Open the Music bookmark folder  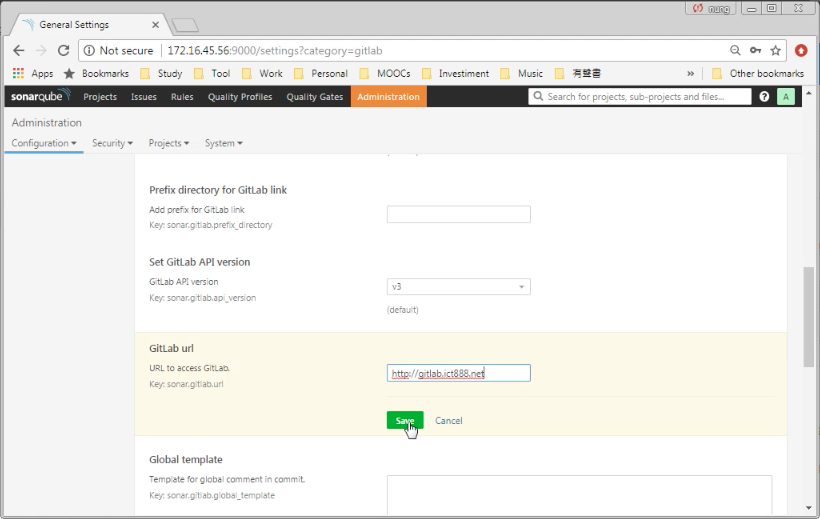click(x=521, y=73)
